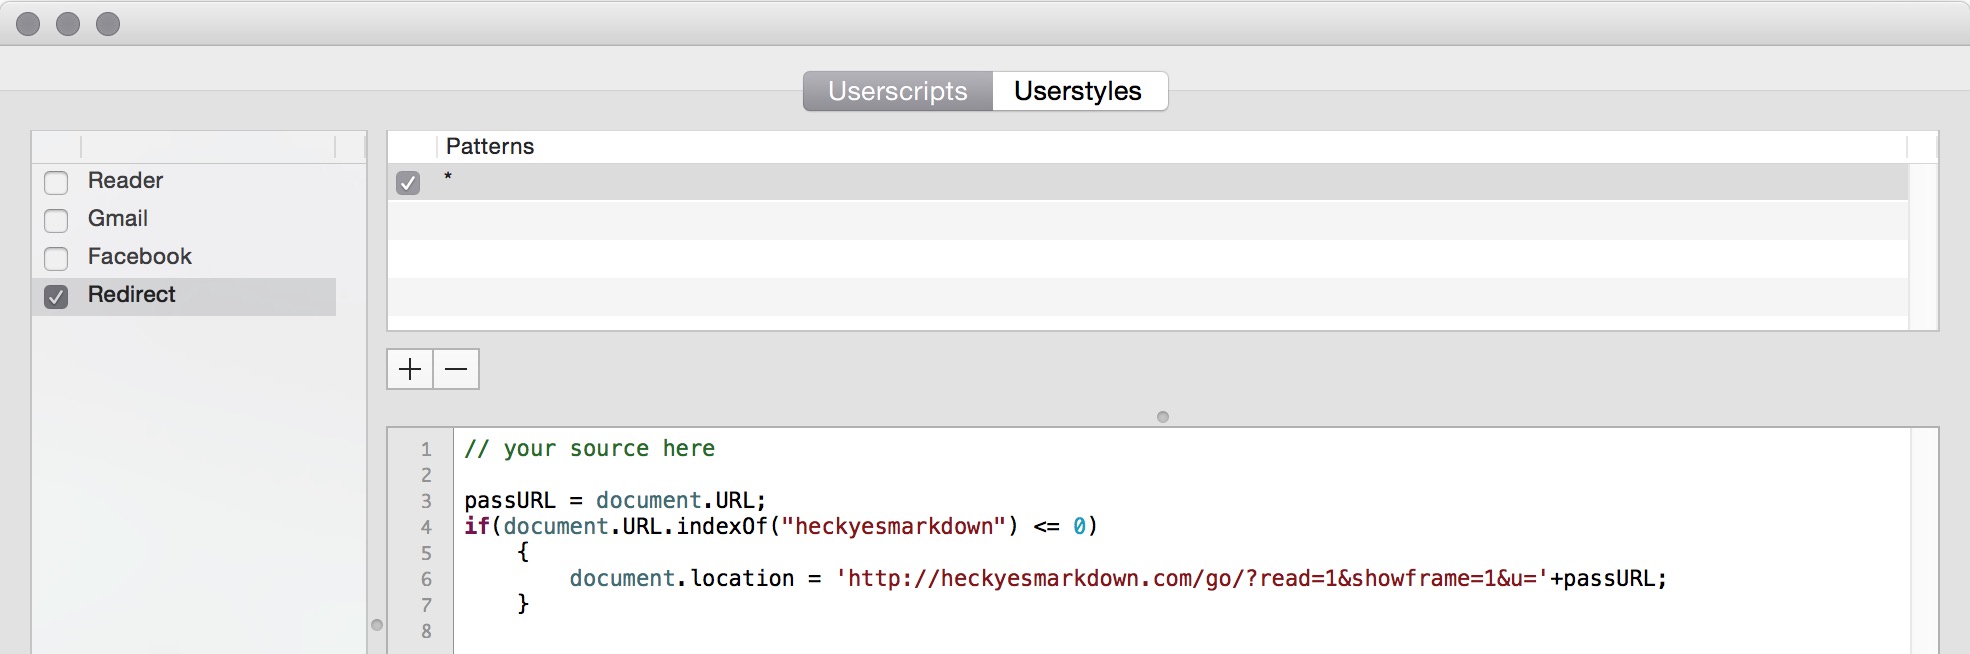Select the asterisk pattern row
Screen dimensions: 1970x654
[1148, 182]
